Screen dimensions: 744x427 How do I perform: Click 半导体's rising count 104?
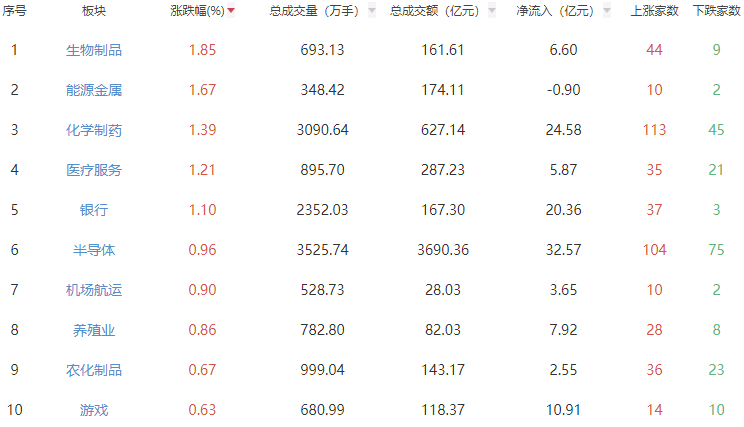click(654, 250)
